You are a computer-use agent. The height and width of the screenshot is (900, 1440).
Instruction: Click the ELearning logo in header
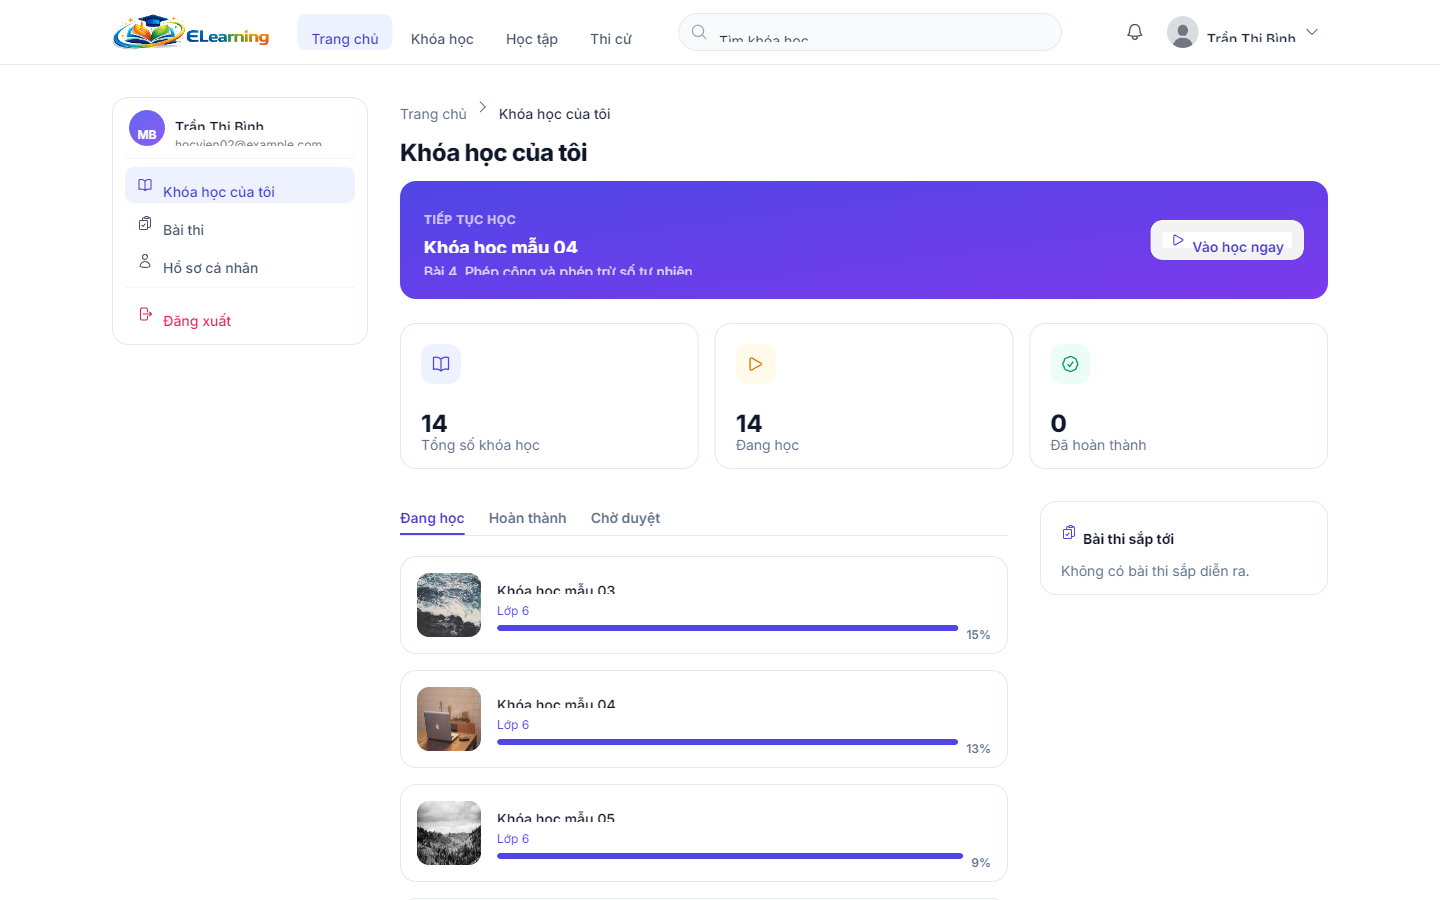click(x=191, y=33)
